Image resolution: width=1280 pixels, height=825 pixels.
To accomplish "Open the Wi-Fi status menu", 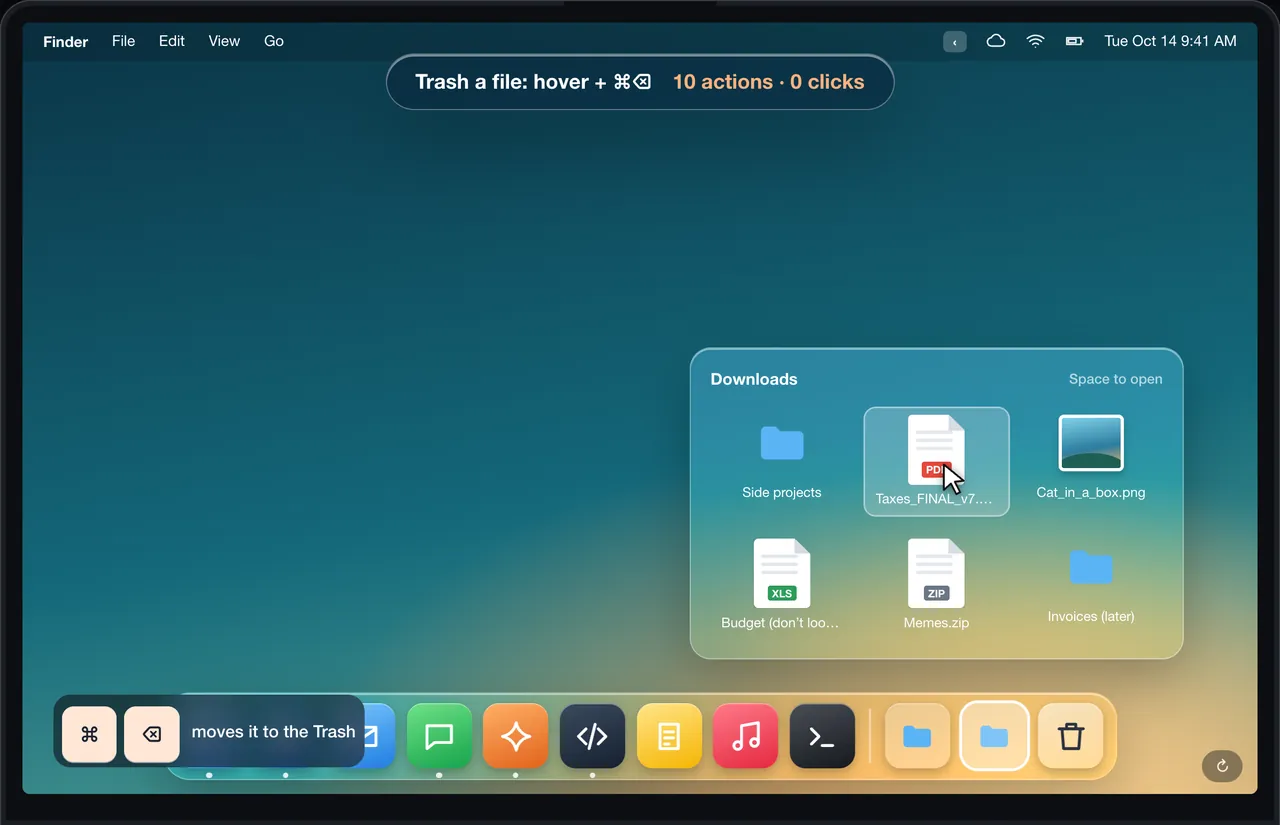I will tap(1036, 41).
